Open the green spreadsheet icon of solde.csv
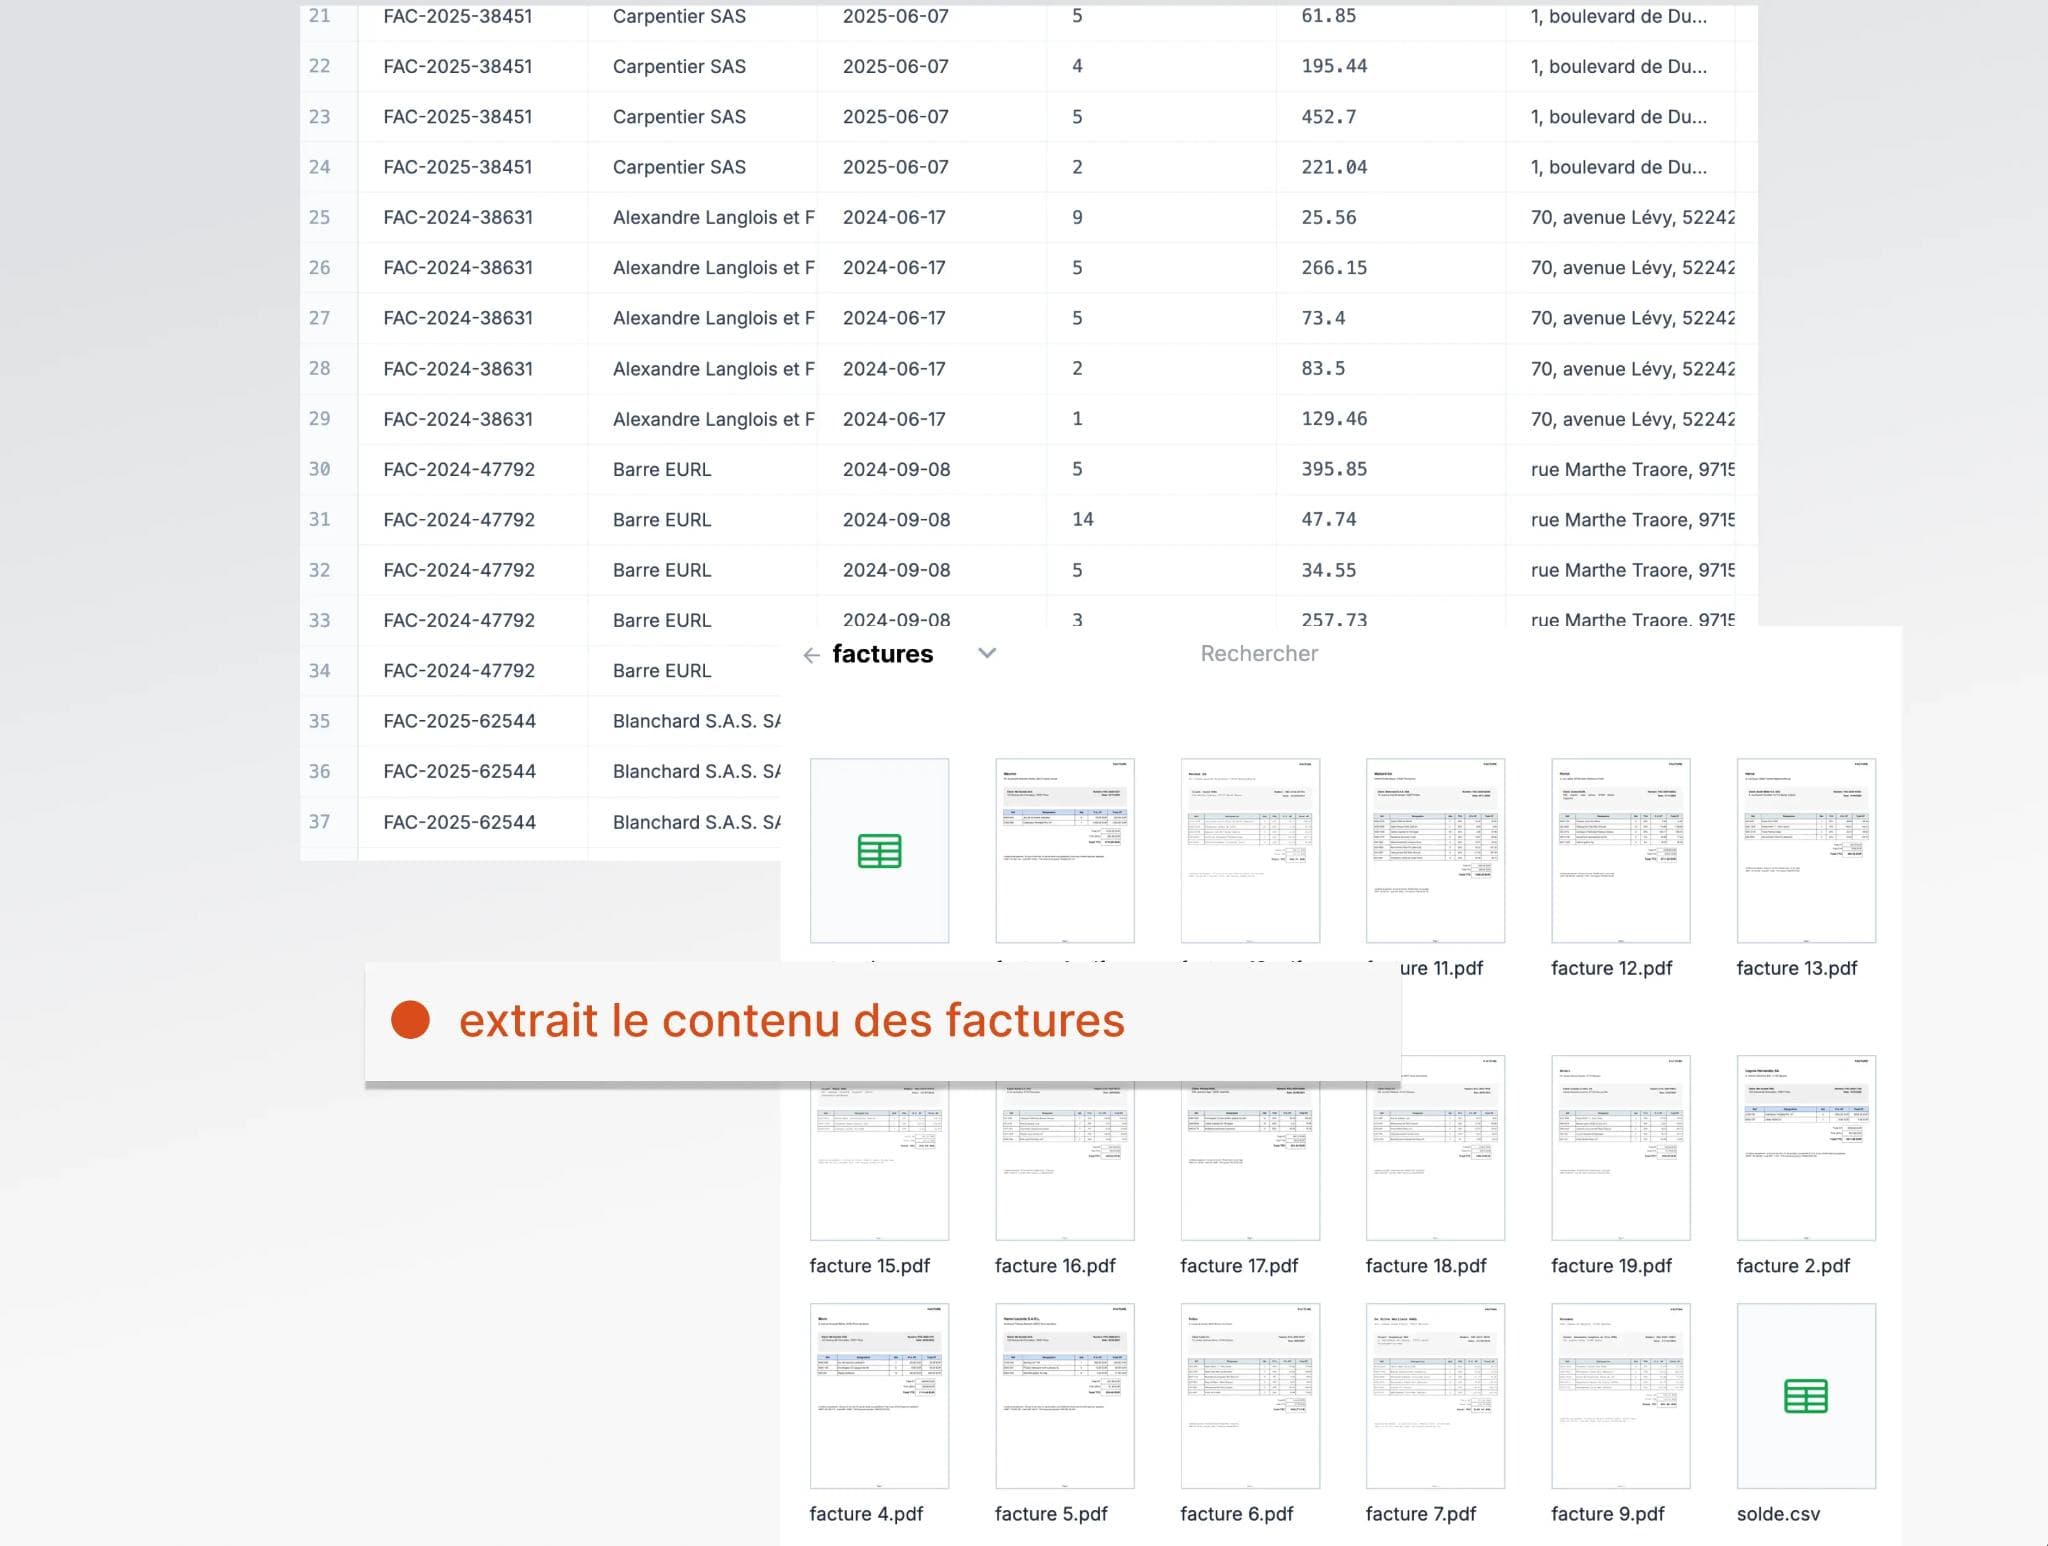 pos(1806,1396)
